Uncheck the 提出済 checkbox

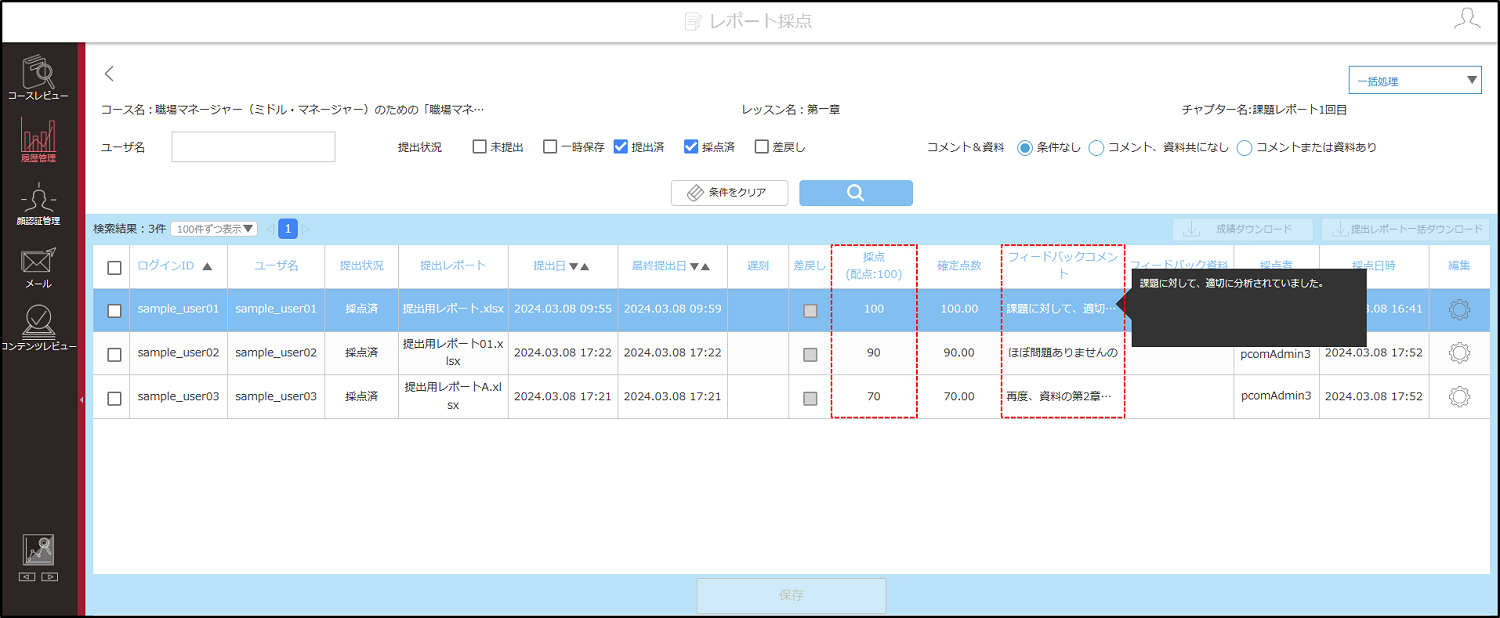(x=621, y=147)
